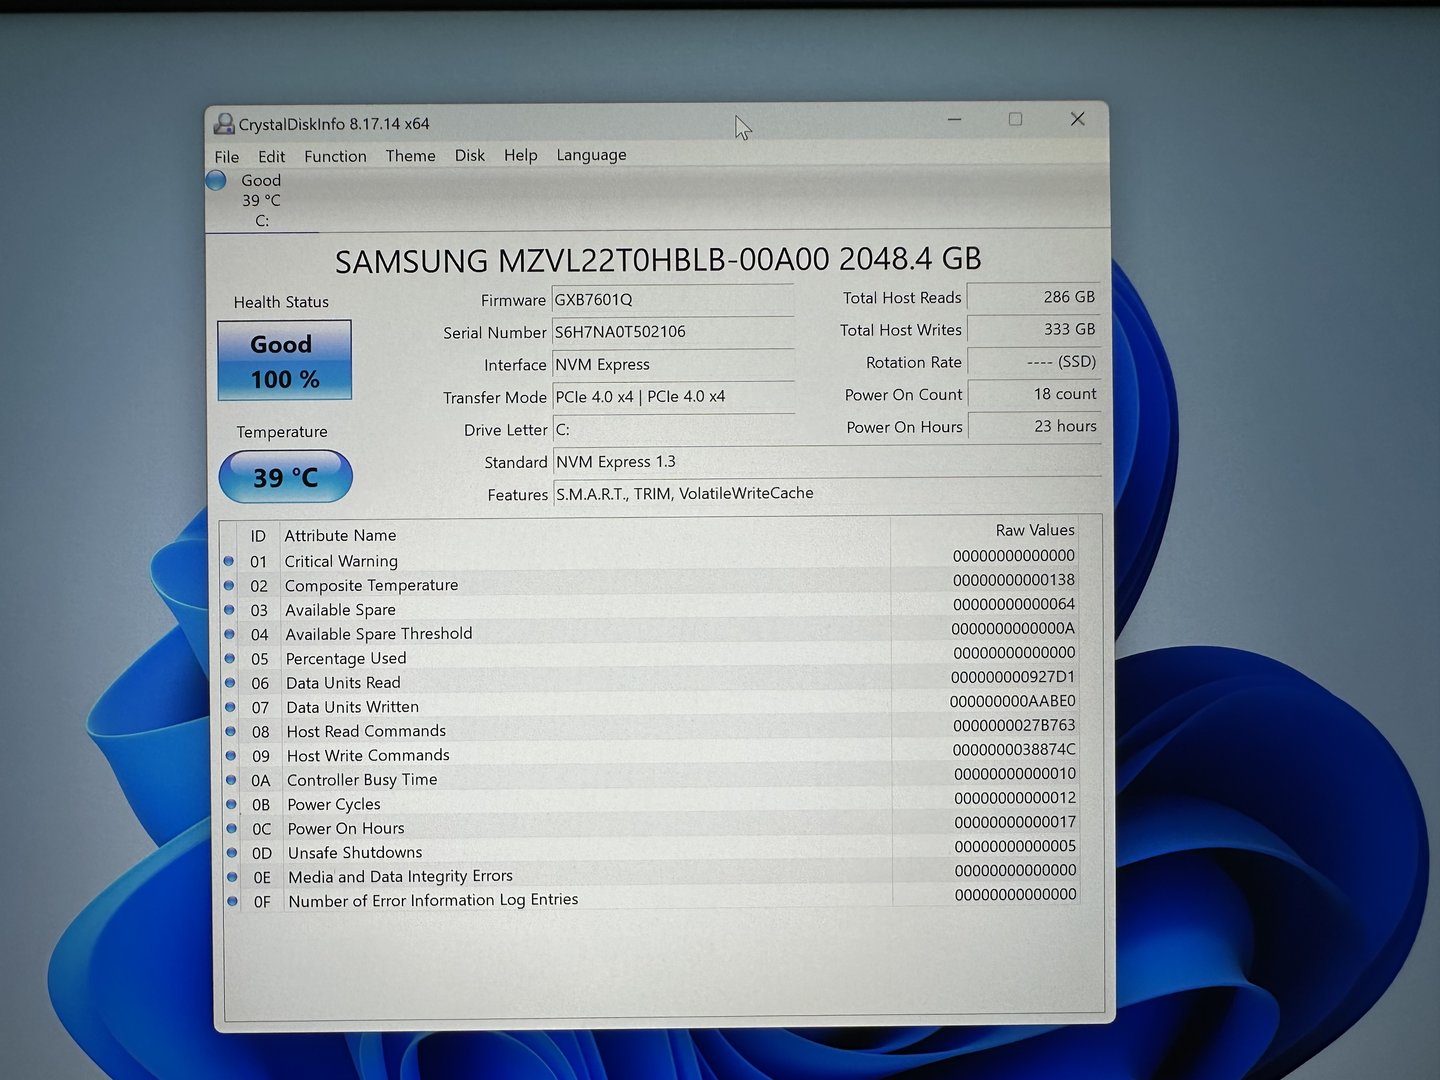Open the Disk menu

(x=469, y=156)
